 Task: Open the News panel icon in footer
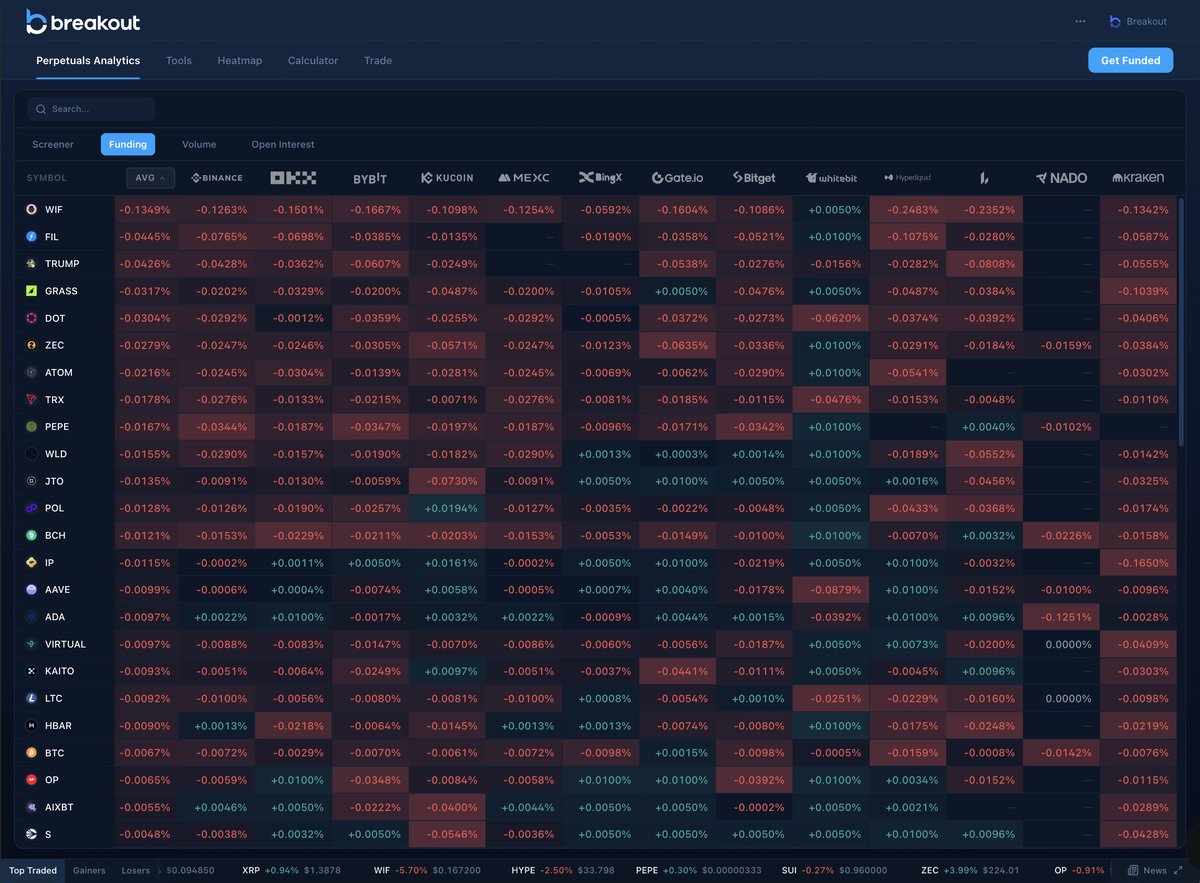click(x=1132, y=870)
